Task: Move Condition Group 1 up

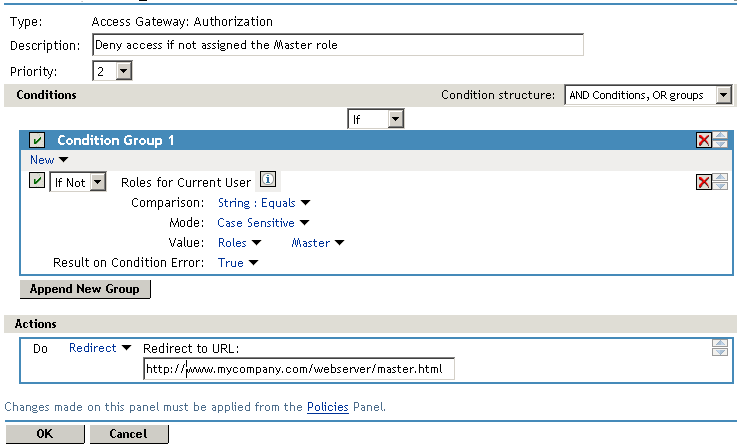Action: (x=719, y=136)
